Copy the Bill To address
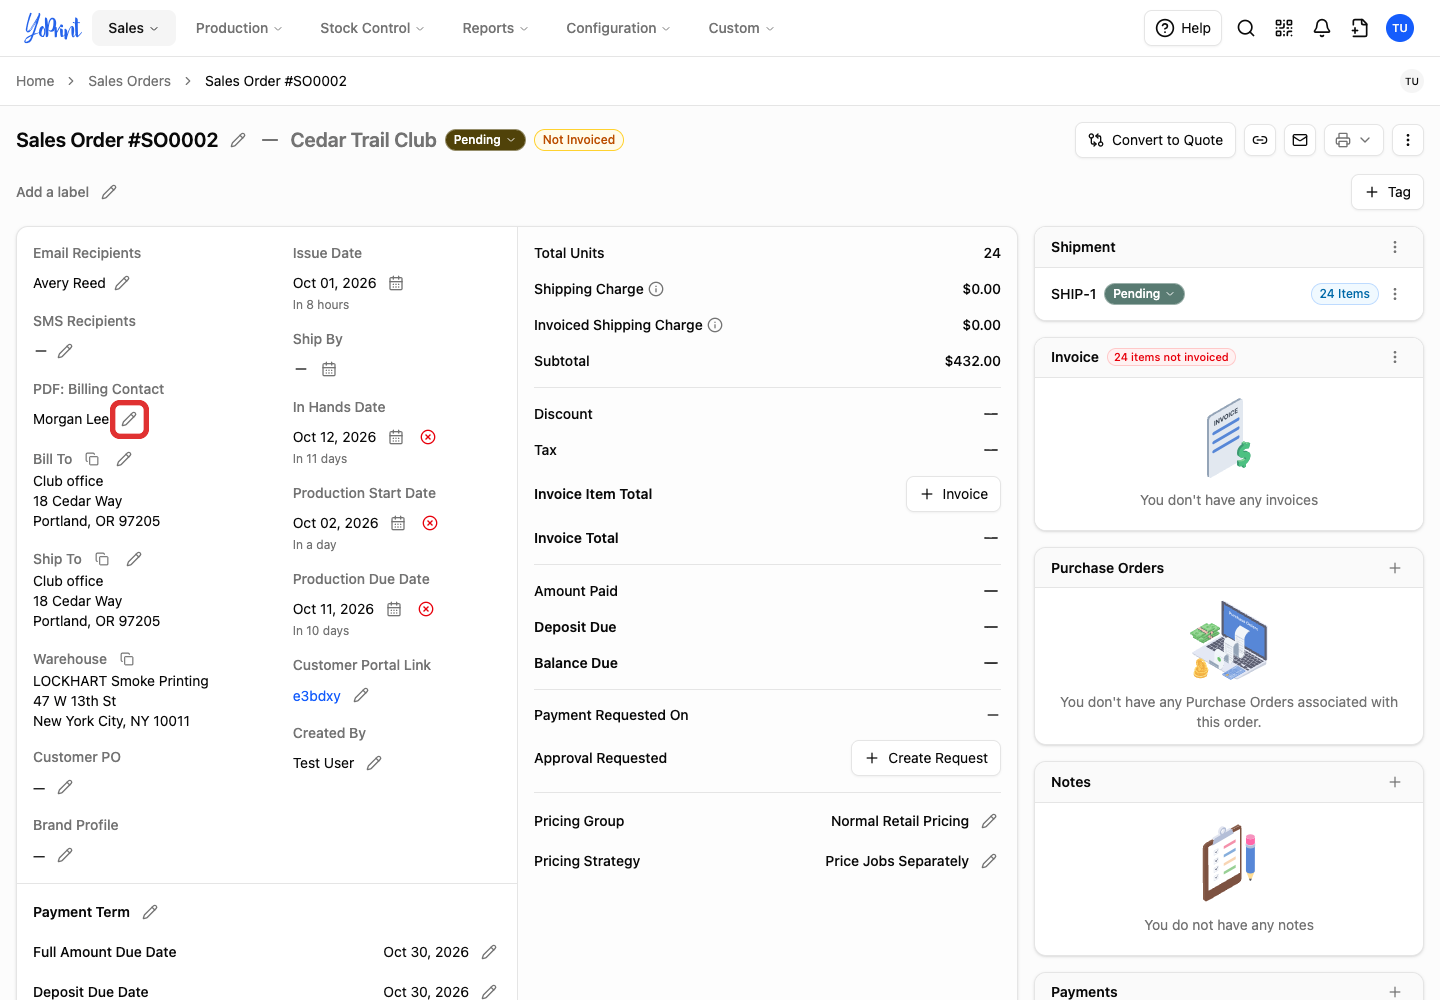 (92, 459)
